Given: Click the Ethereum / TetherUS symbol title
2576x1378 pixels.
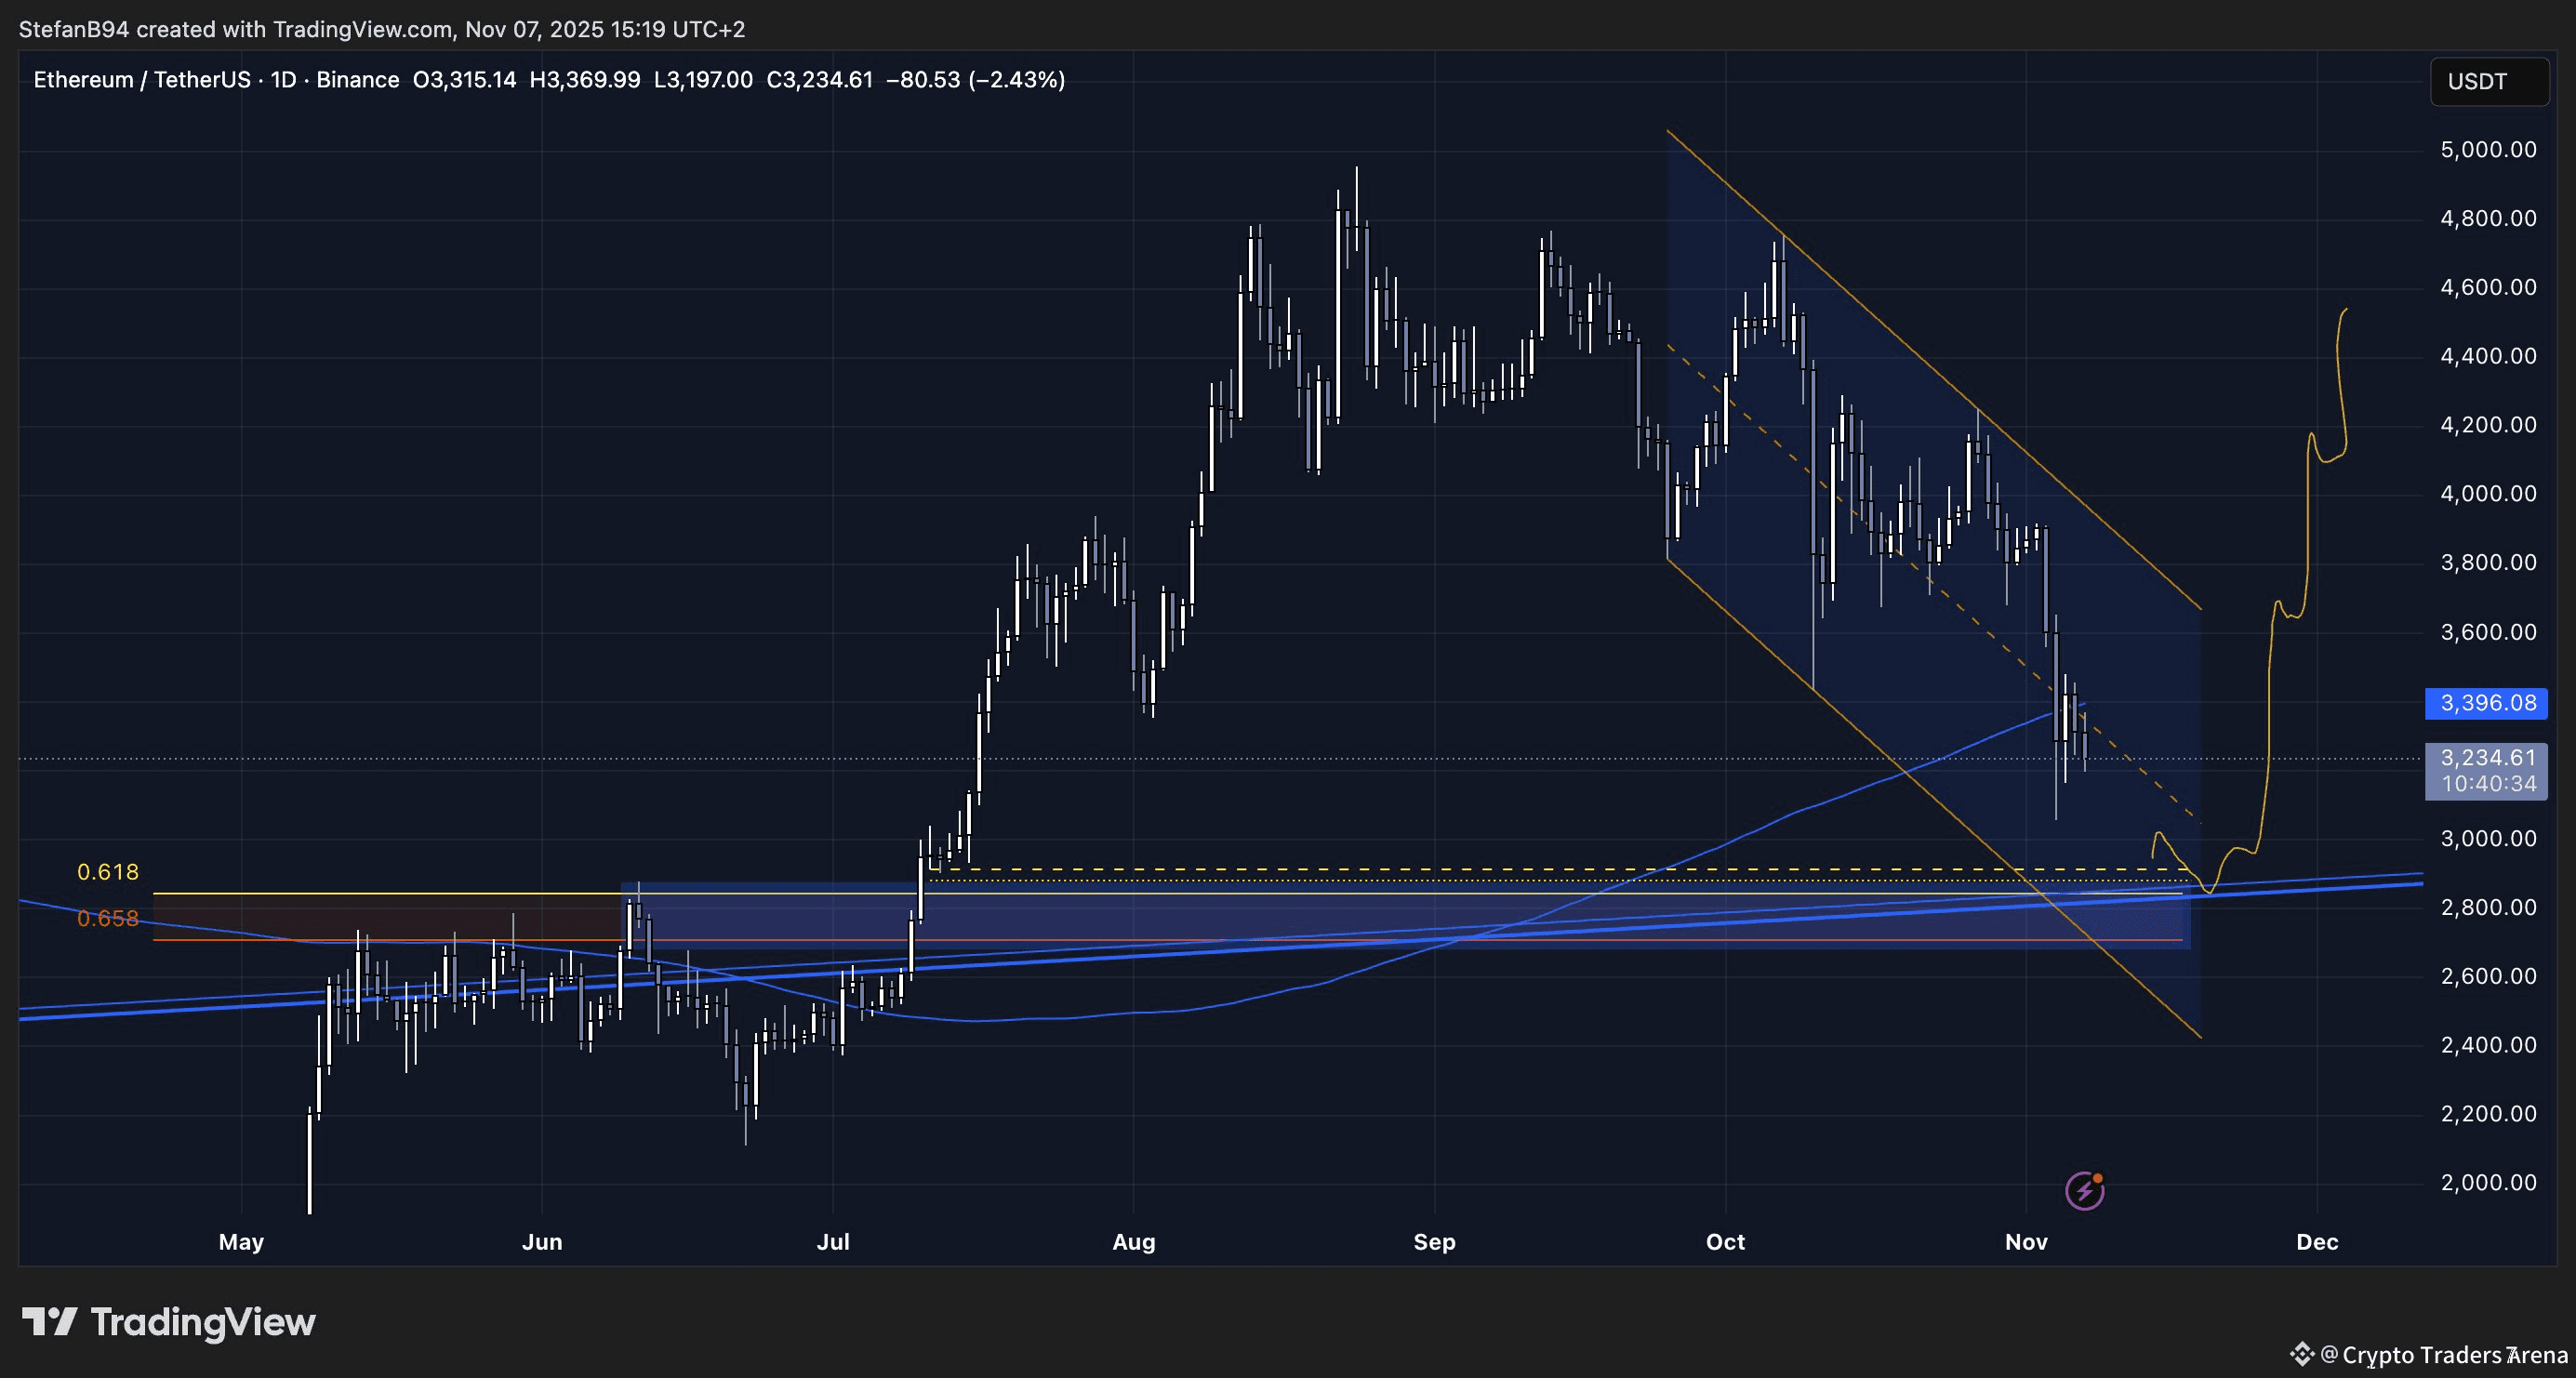Looking at the screenshot, I should point(142,80).
